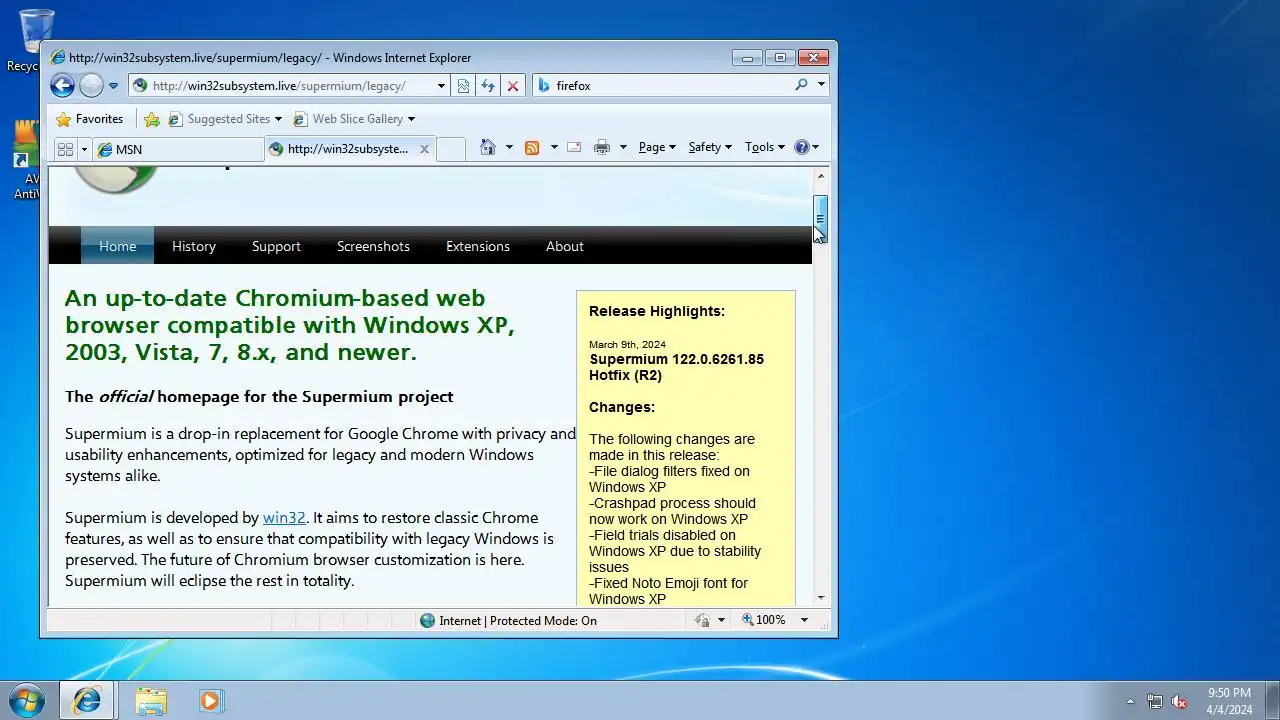Follow the win32 hyperlink
Screen dimensions: 1280x720
click(x=284, y=518)
